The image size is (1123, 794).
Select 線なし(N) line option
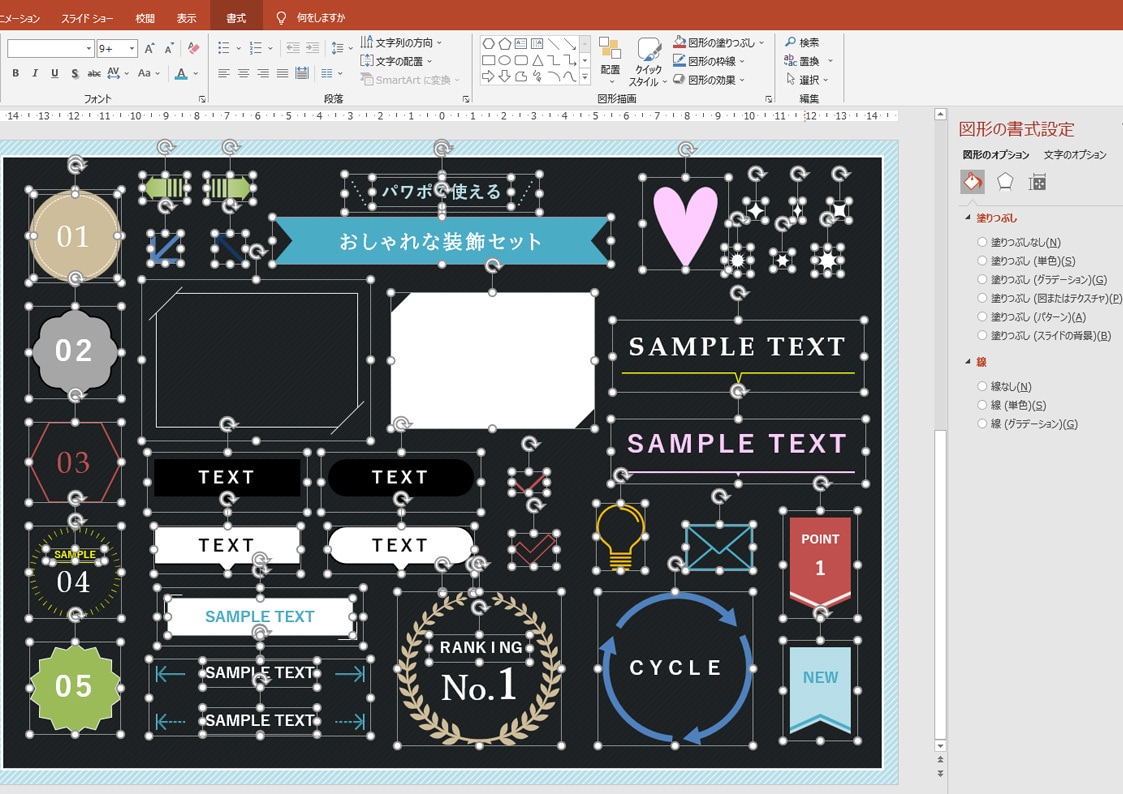pos(982,387)
